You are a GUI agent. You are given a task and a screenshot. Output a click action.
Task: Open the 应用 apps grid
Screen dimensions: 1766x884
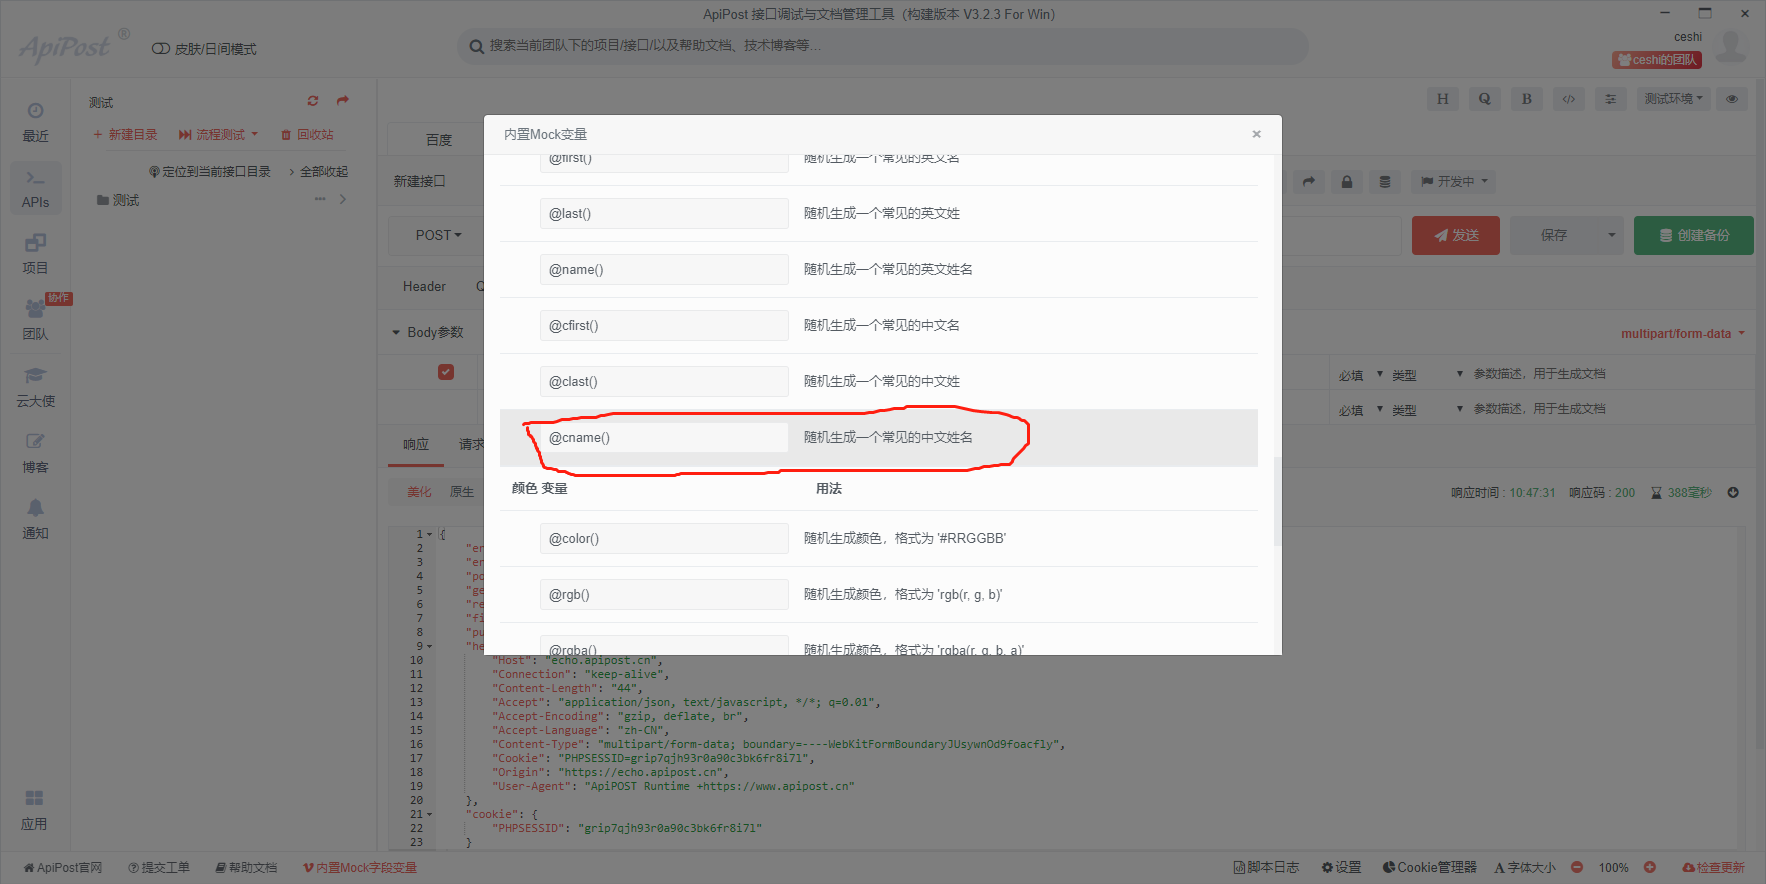click(x=34, y=810)
